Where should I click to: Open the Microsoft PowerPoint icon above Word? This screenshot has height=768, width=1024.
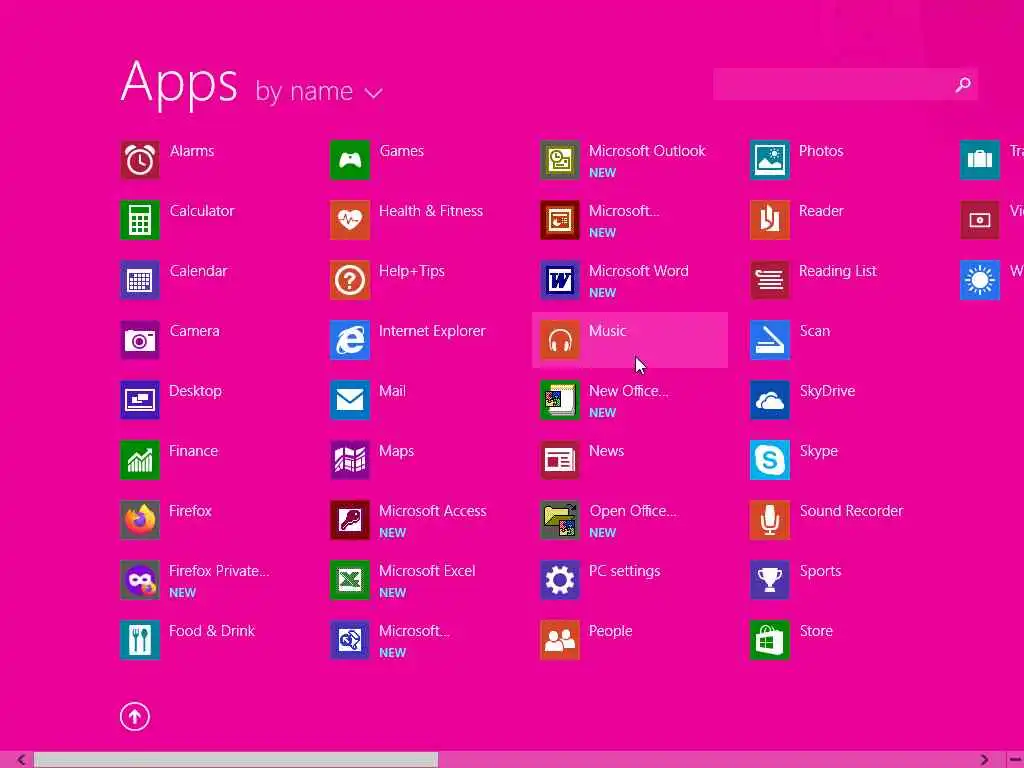[x=560, y=220]
